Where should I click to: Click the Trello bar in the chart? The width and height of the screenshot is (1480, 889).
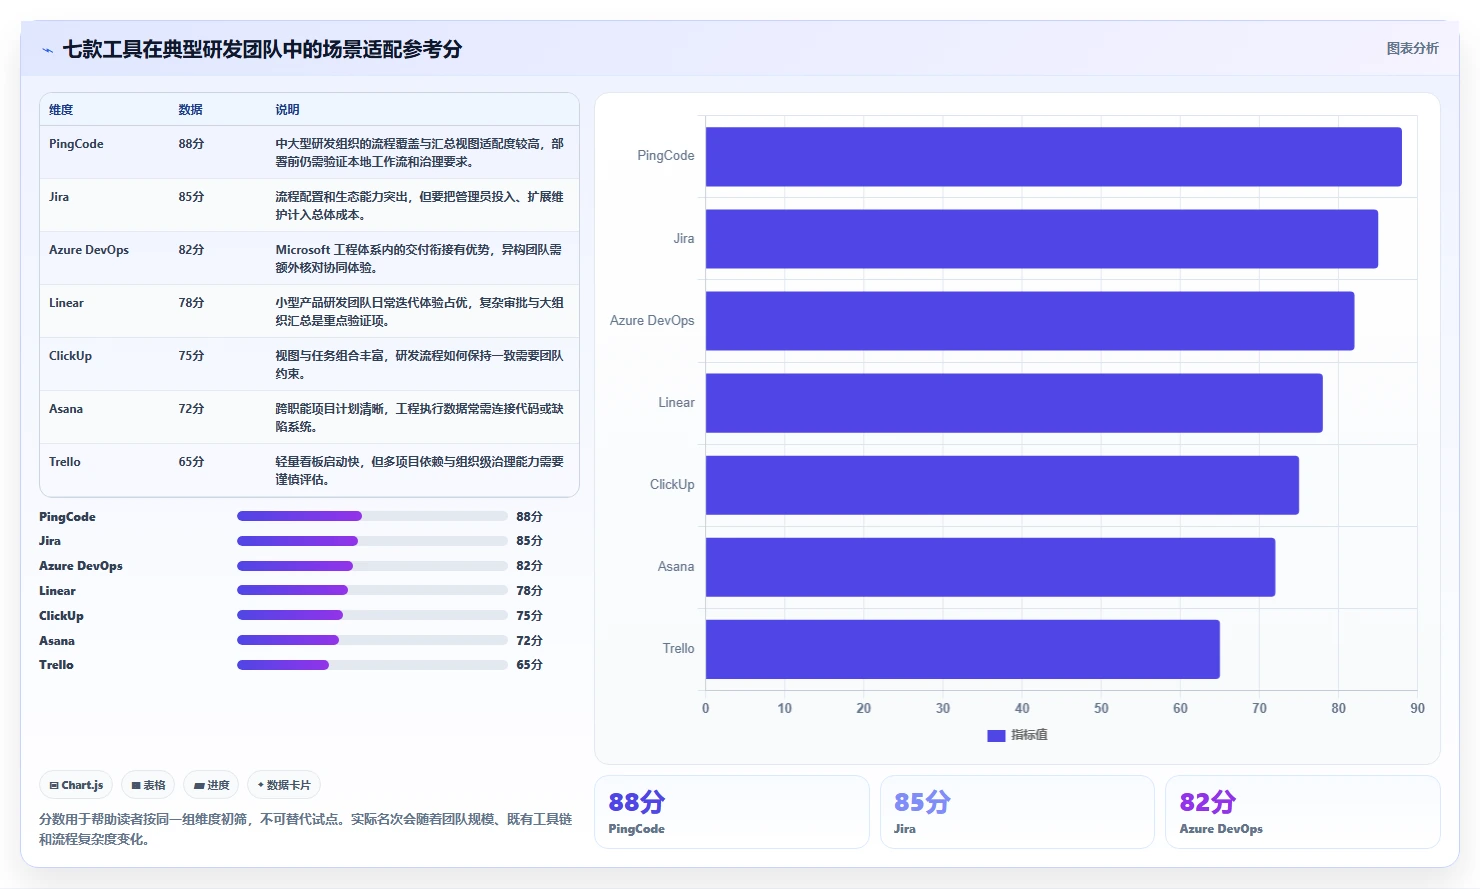point(962,649)
